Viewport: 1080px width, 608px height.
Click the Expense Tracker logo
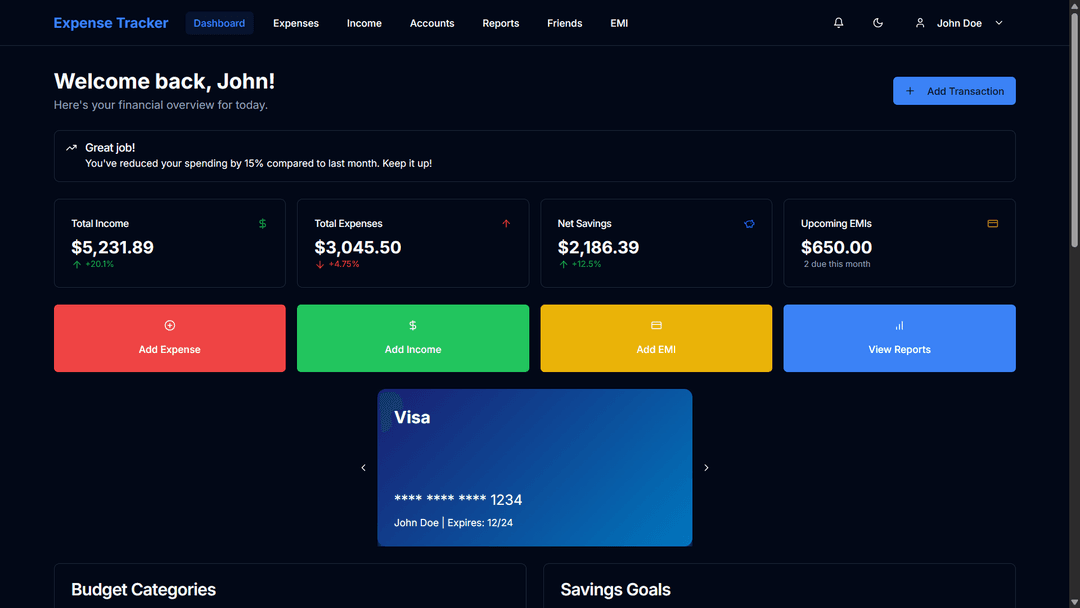pos(111,23)
